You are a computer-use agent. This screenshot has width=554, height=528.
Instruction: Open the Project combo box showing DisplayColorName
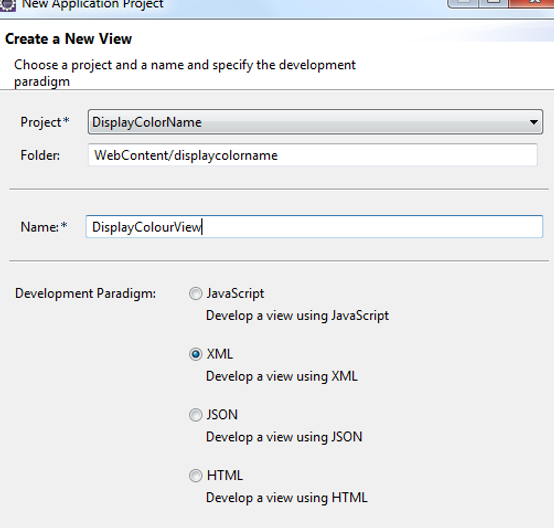coord(315,122)
